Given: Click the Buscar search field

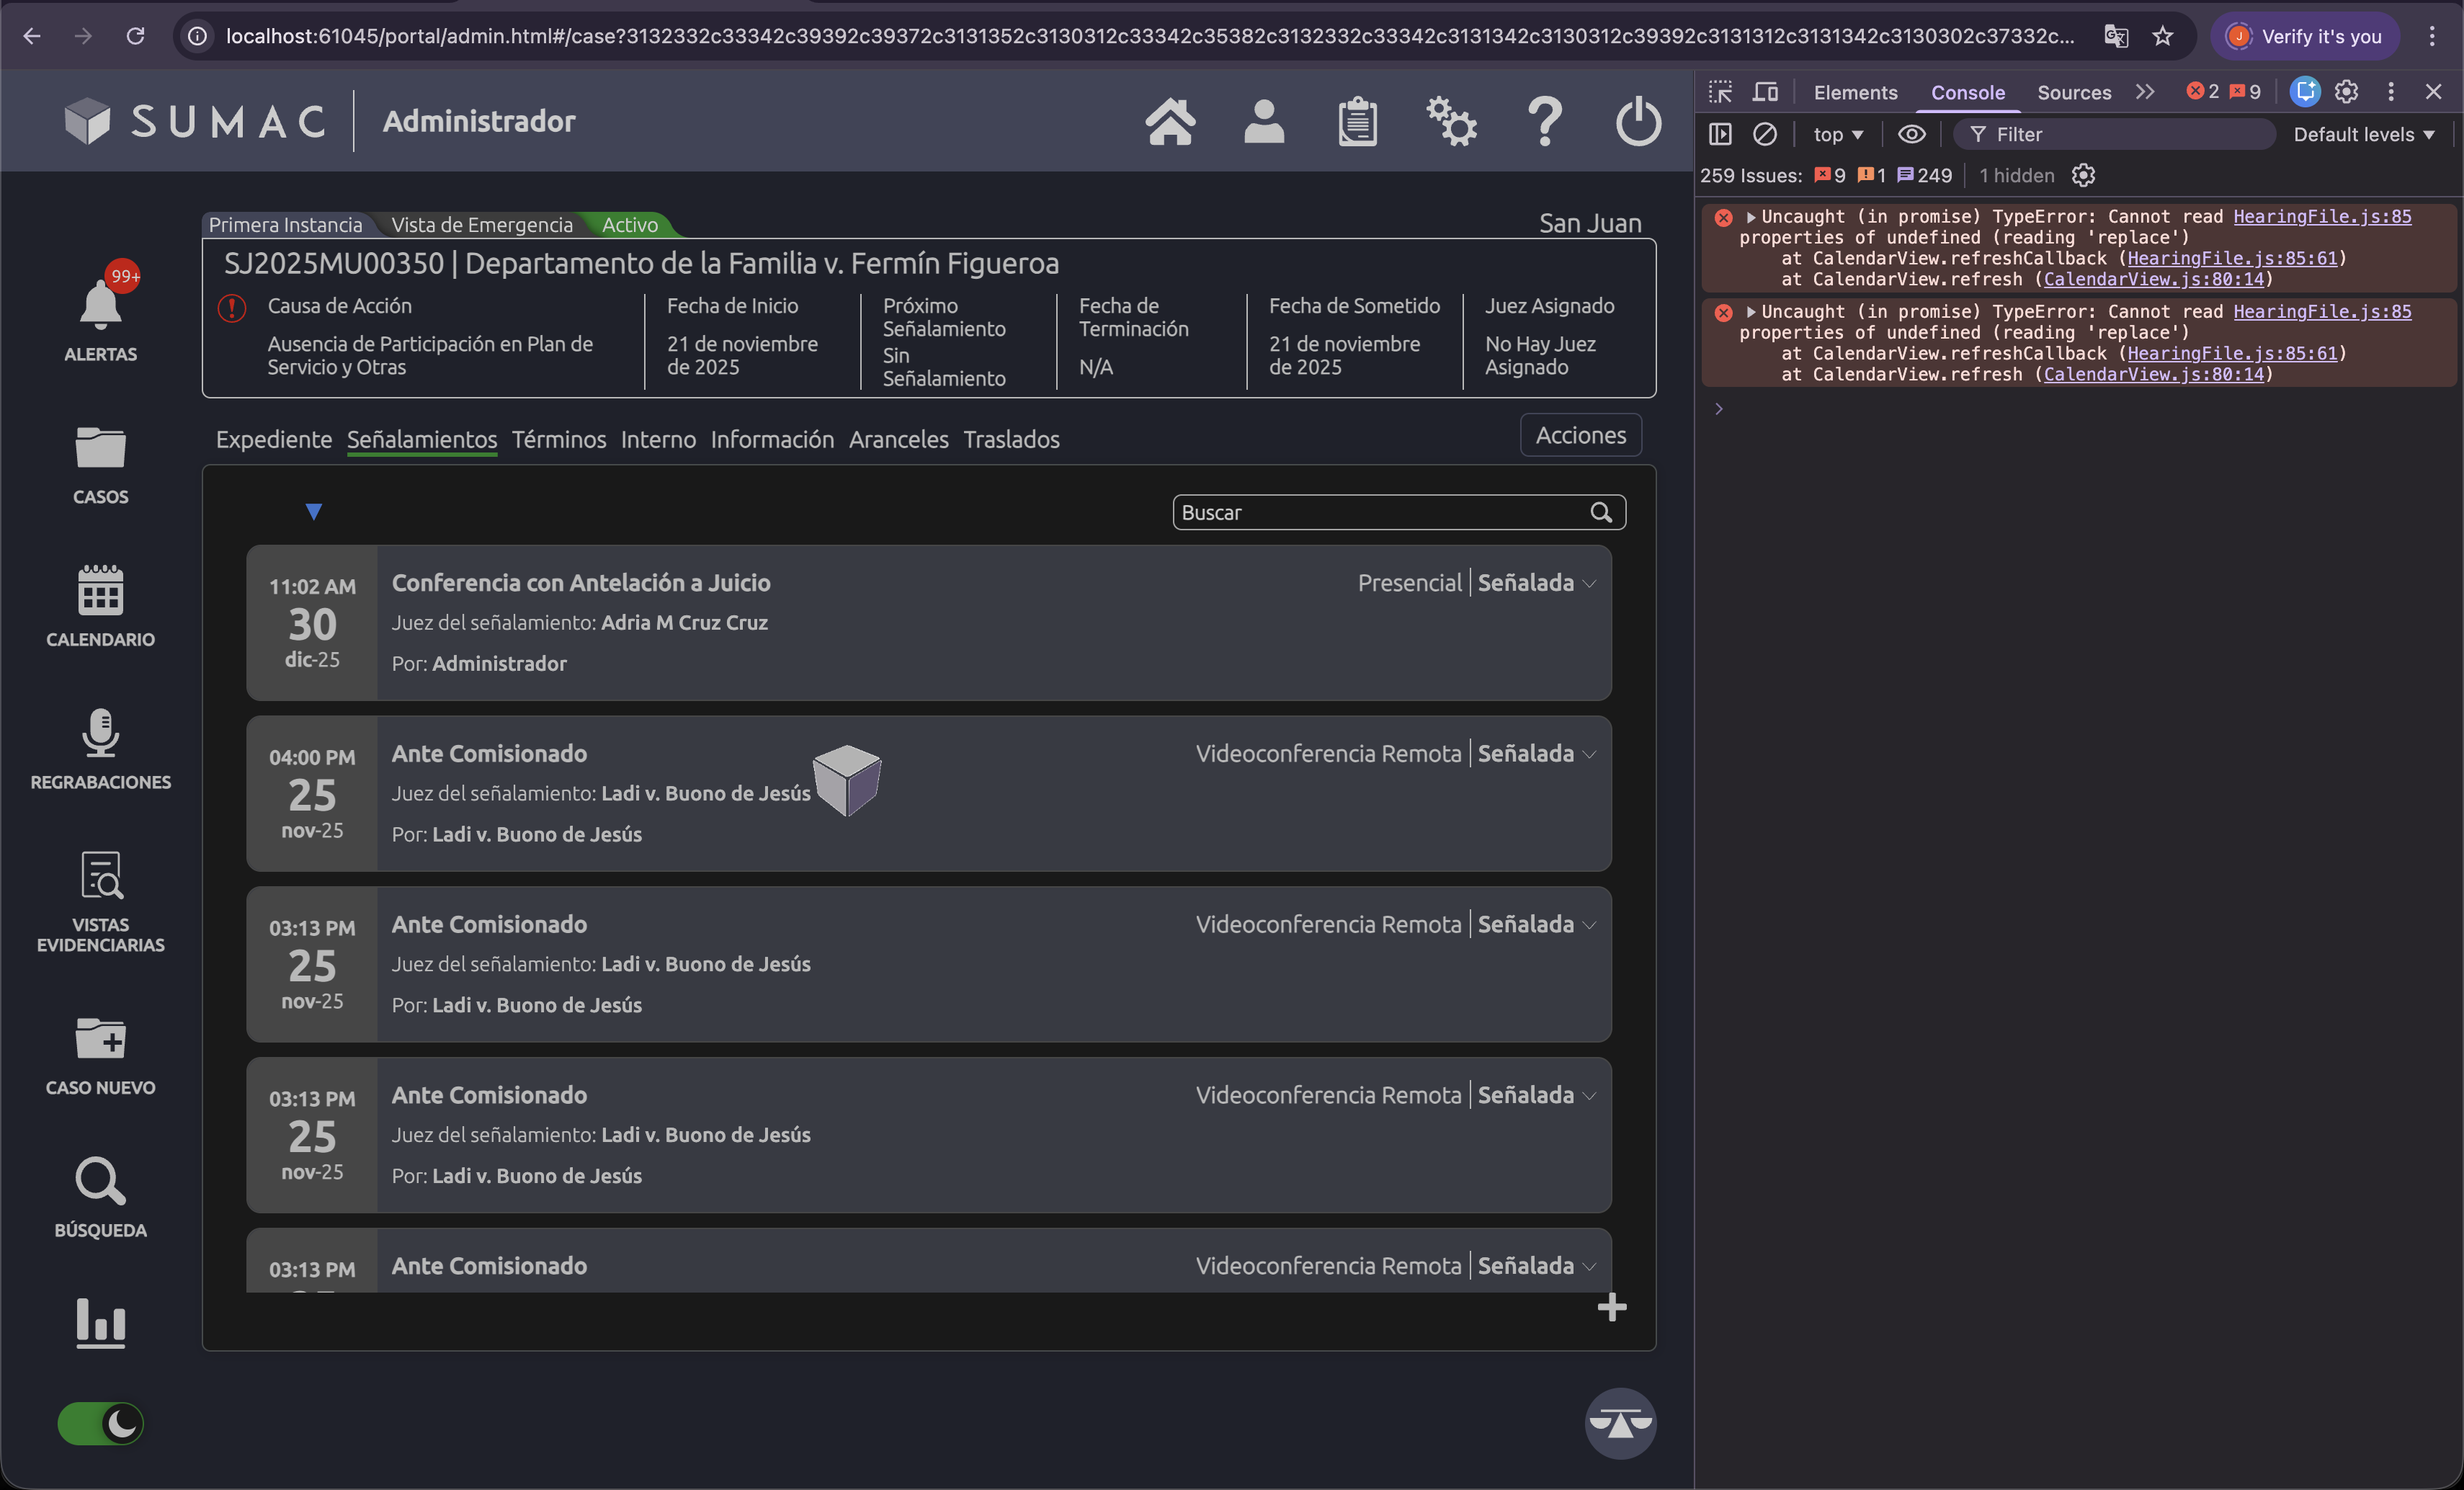Looking at the screenshot, I should pyautogui.click(x=1380, y=512).
